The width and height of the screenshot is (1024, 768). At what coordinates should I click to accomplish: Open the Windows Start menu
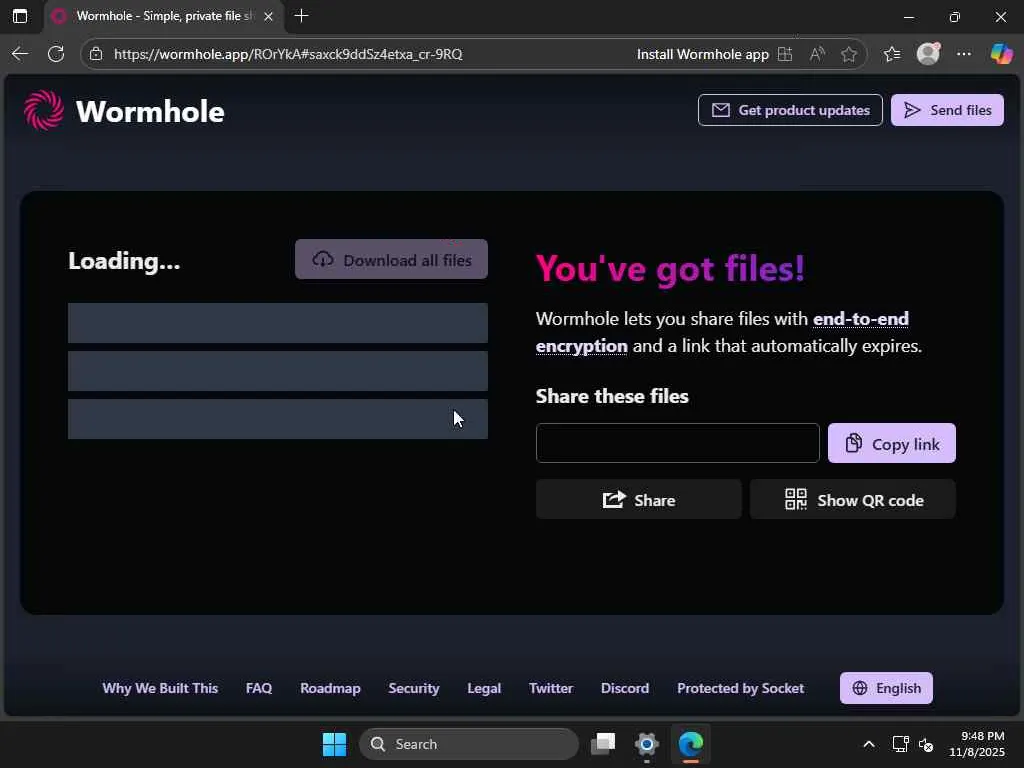334,744
